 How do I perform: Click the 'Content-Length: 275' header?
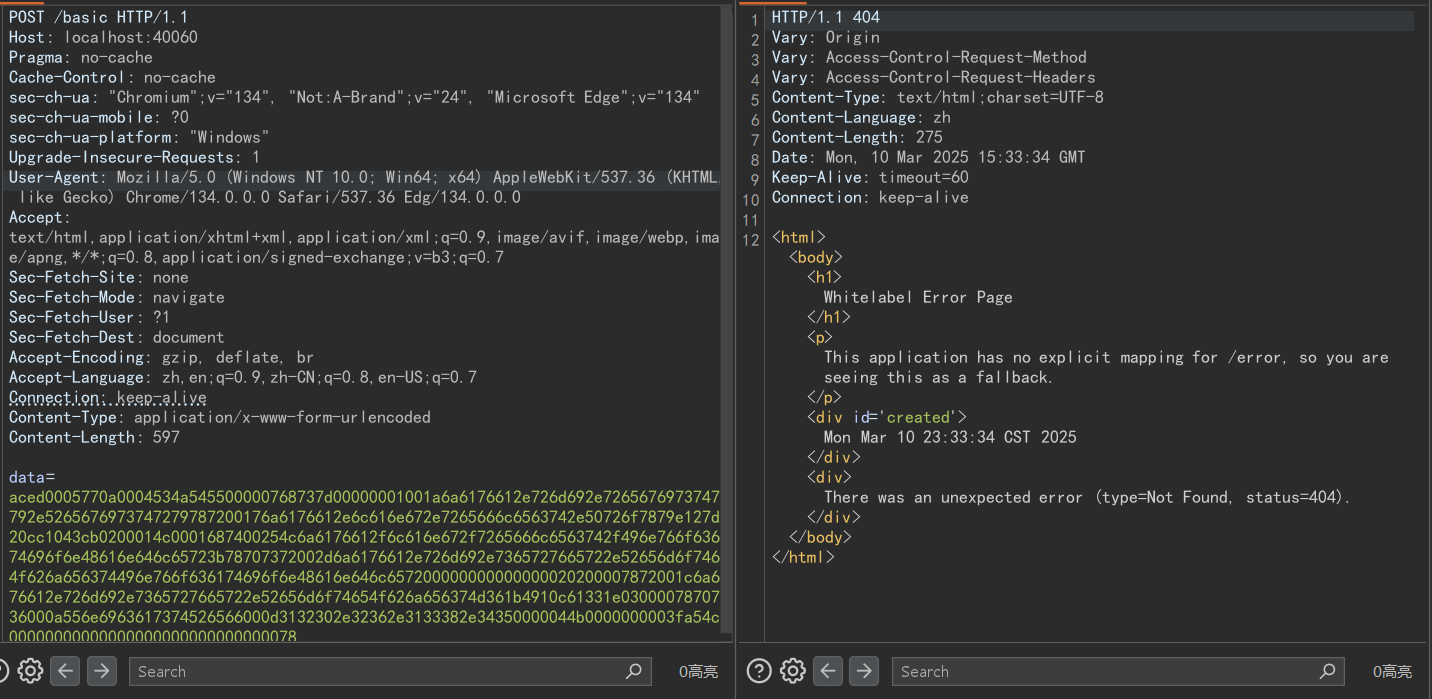(857, 137)
